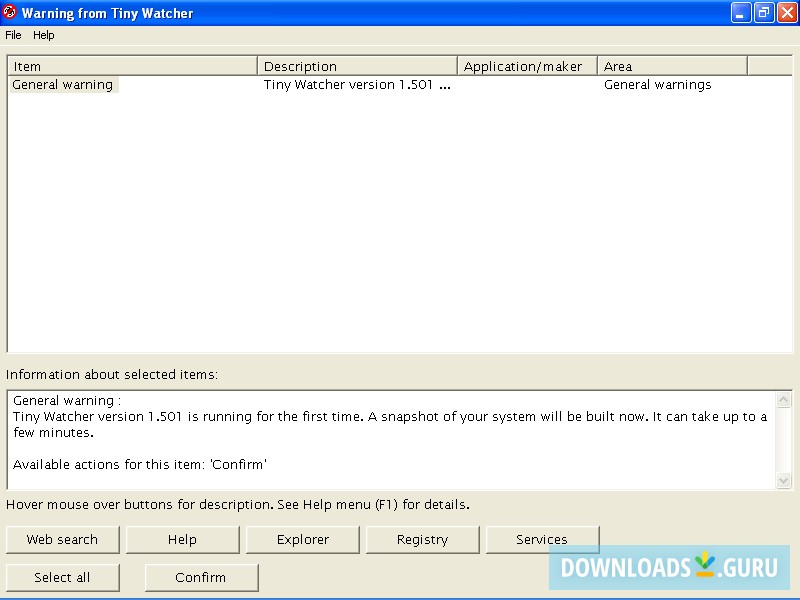Image resolution: width=800 pixels, height=600 pixels.
Task: Open Services via its button
Action: (542, 540)
